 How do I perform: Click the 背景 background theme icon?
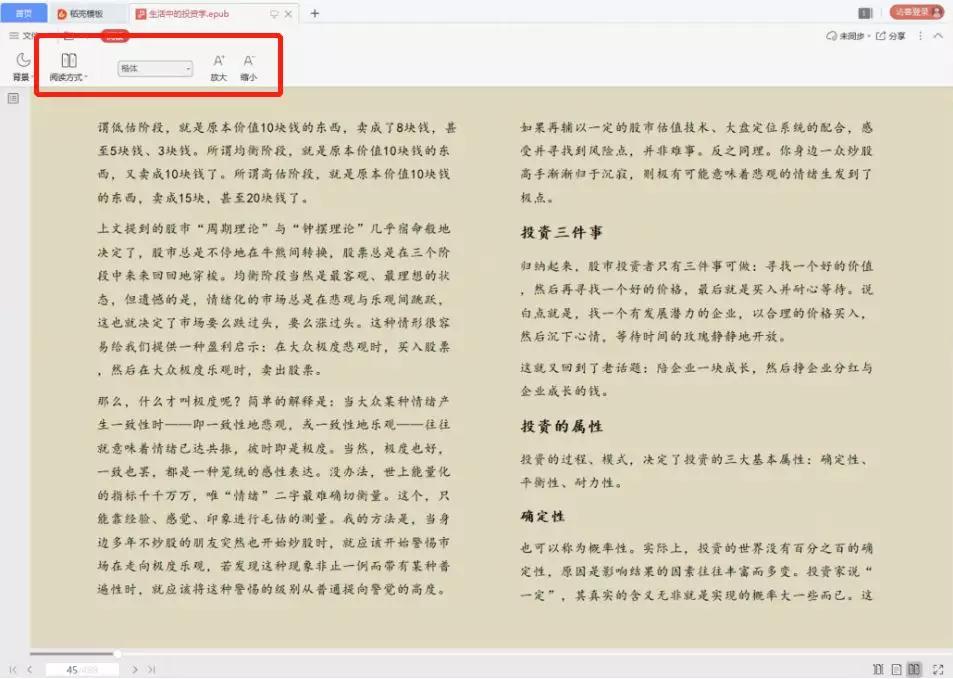[x=21, y=62]
